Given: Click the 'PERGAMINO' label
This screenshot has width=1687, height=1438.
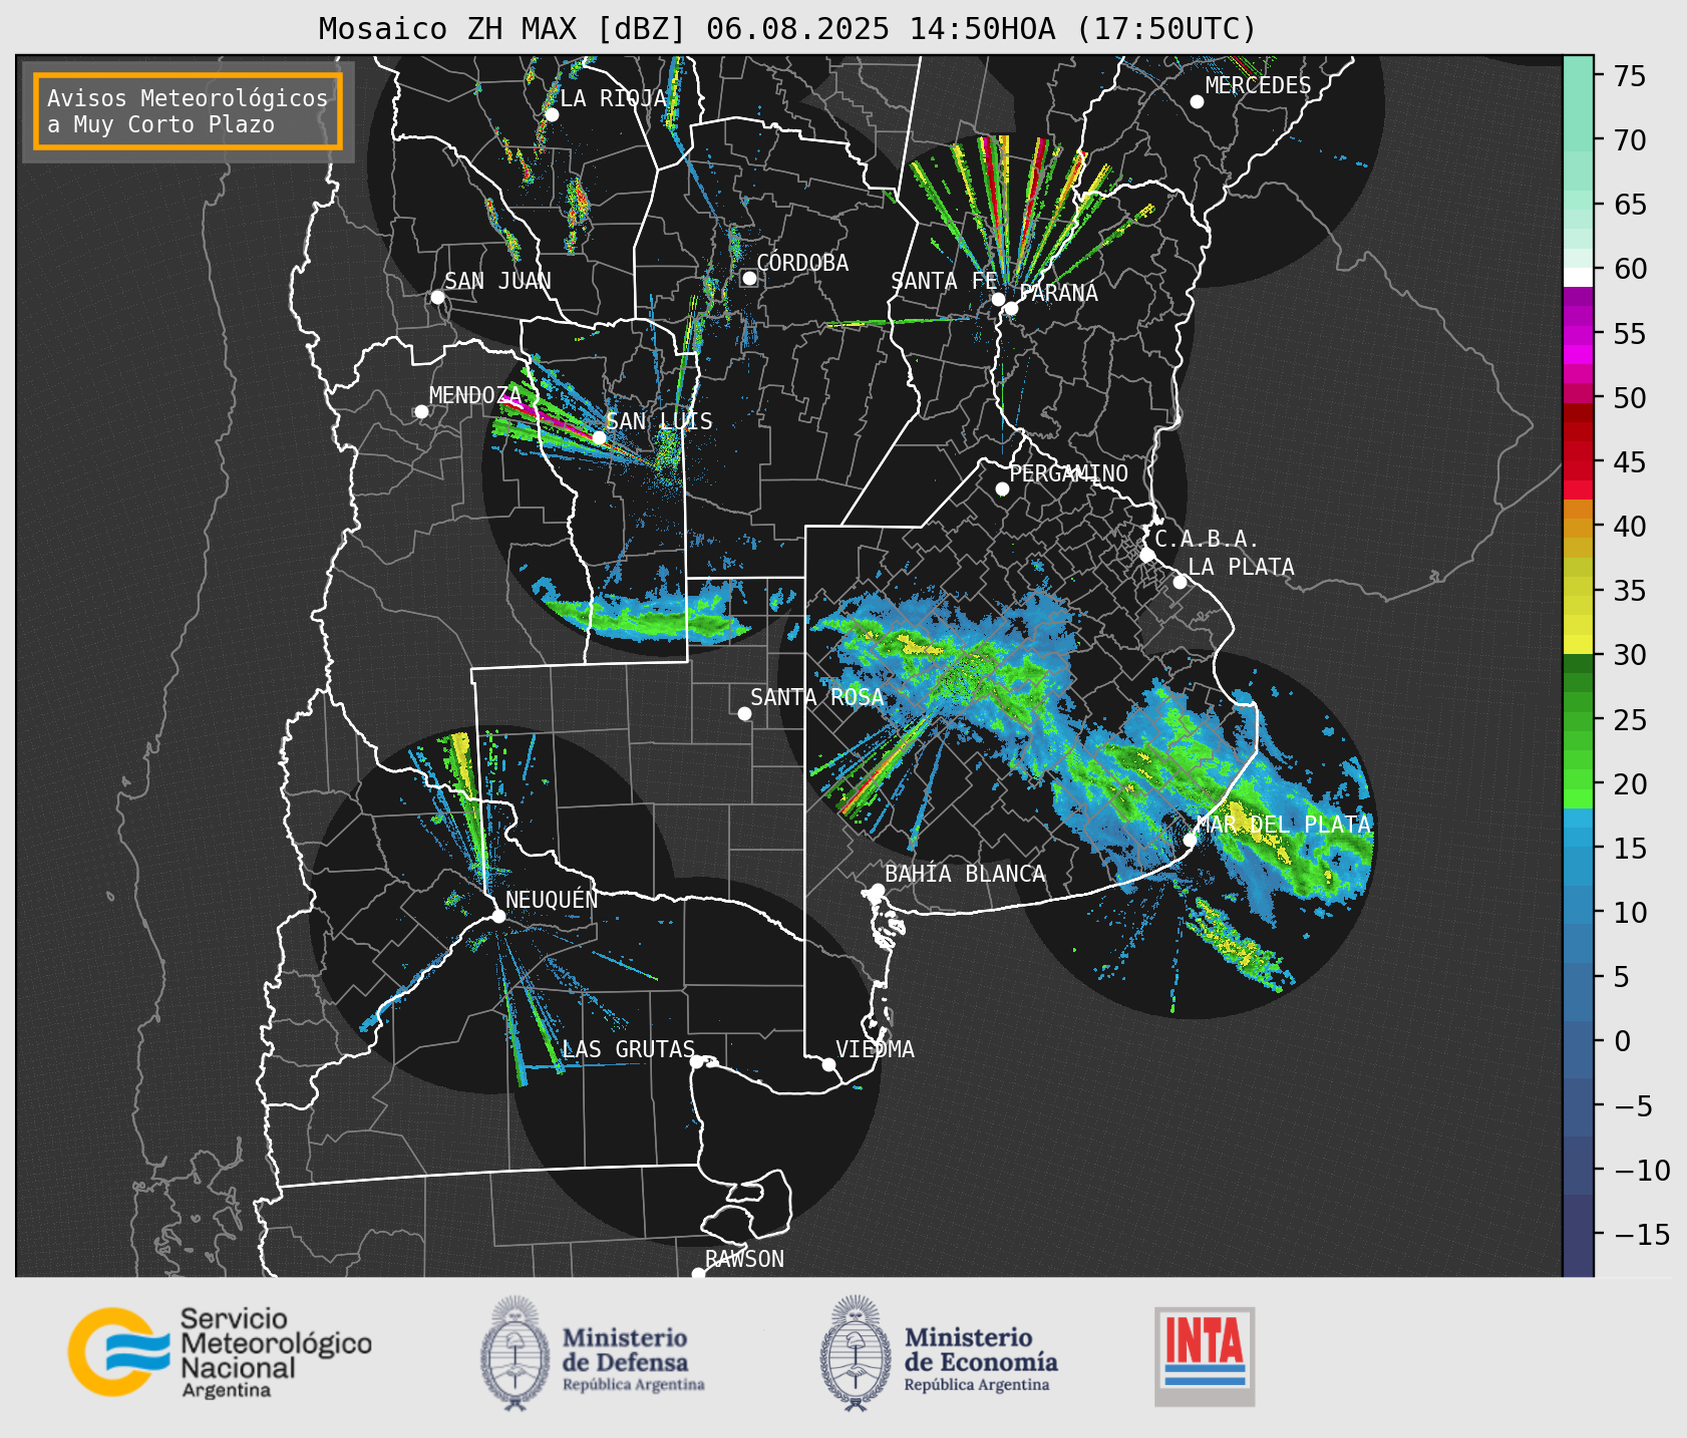Looking at the screenshot, I should 1069,473.
